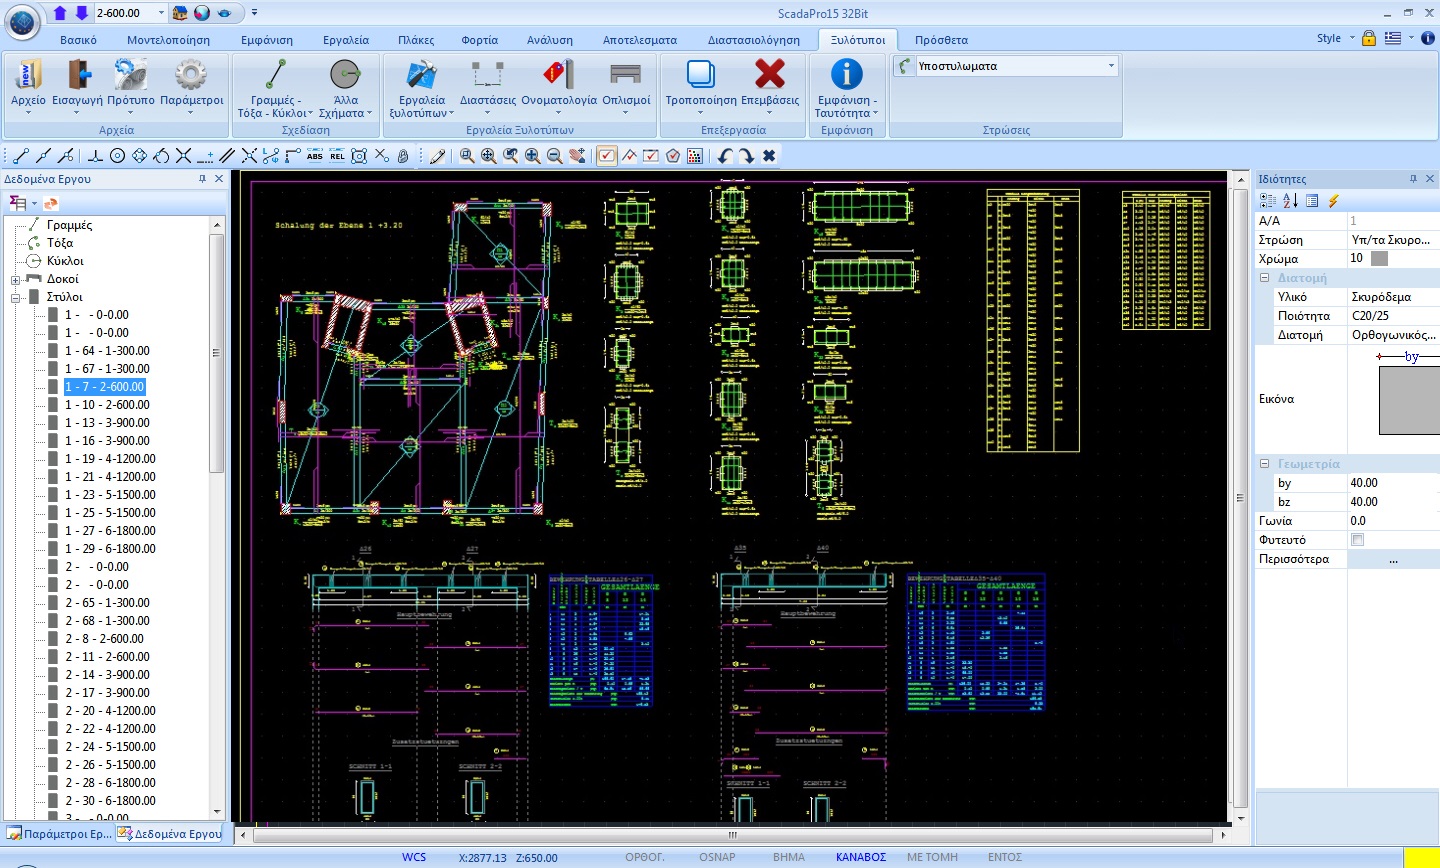Open the Βασικό ribbon tab
Image resolution: width=1440 pixels, height=868 pixels.
point(78,40)
